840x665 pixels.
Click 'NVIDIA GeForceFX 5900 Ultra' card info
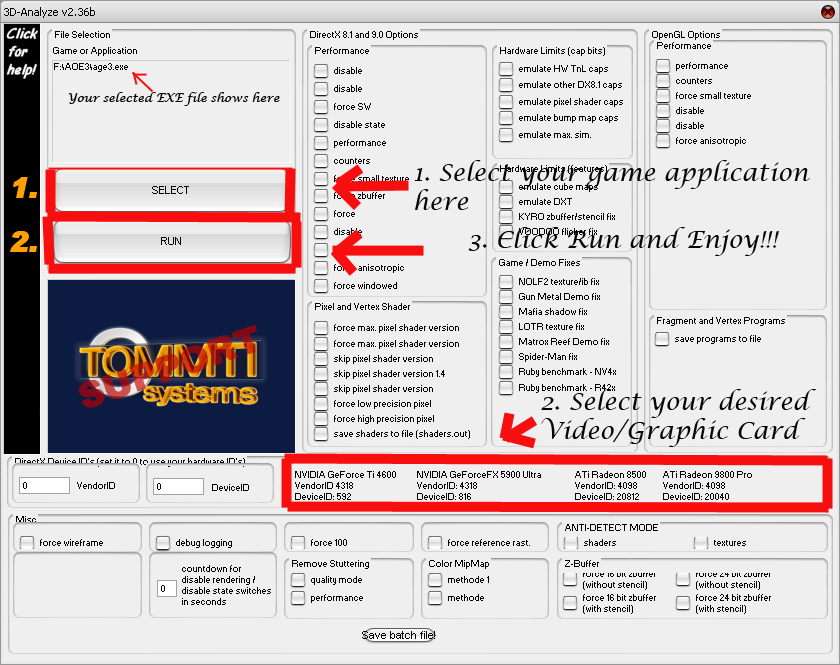[x=478, y=485]
